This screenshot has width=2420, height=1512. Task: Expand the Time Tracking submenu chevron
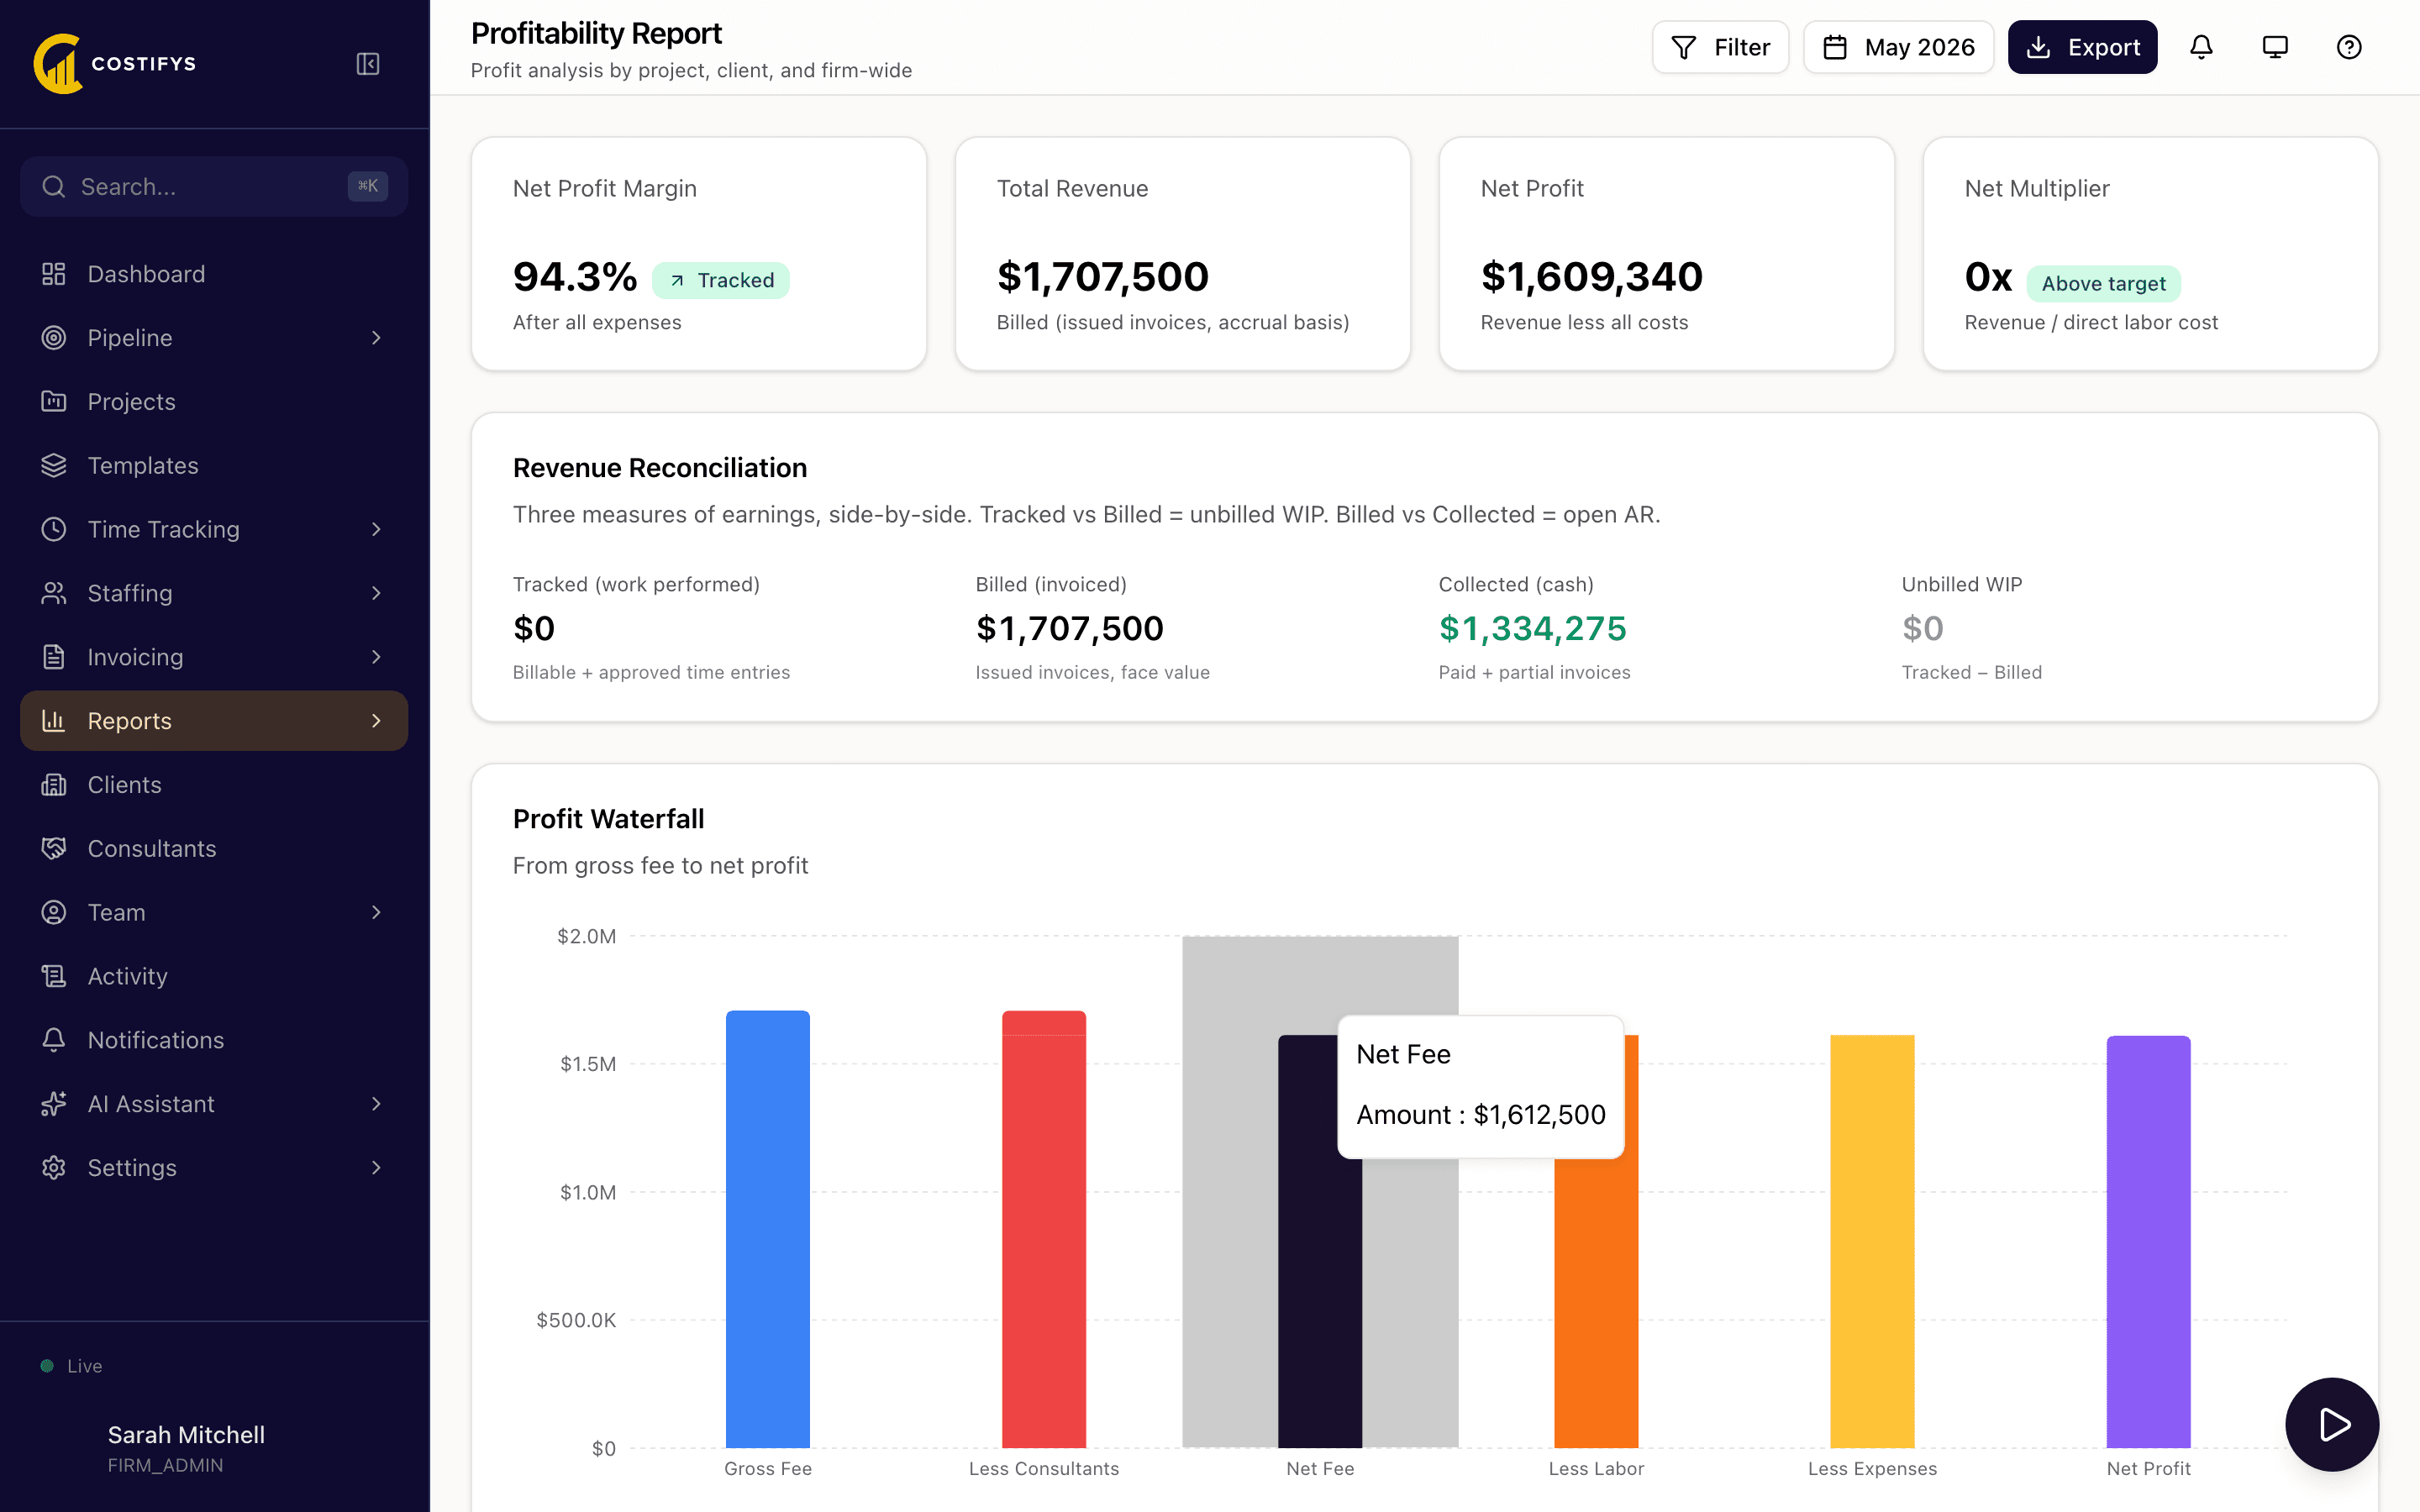376,529
